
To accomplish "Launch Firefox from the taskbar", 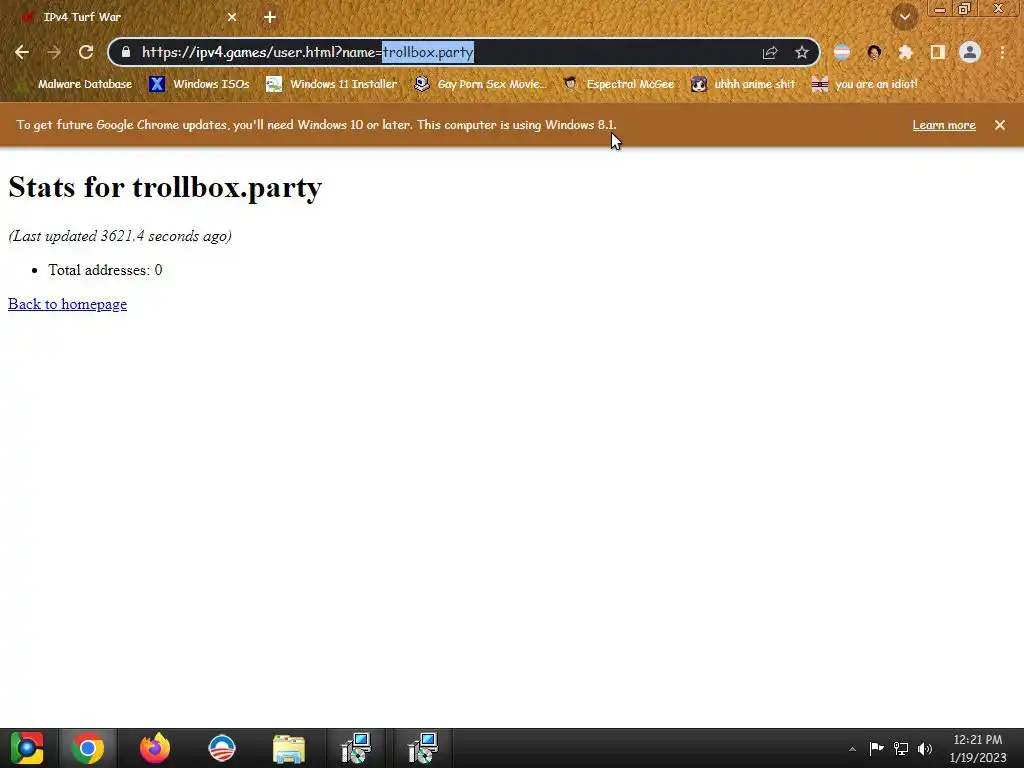I will 155,748.
